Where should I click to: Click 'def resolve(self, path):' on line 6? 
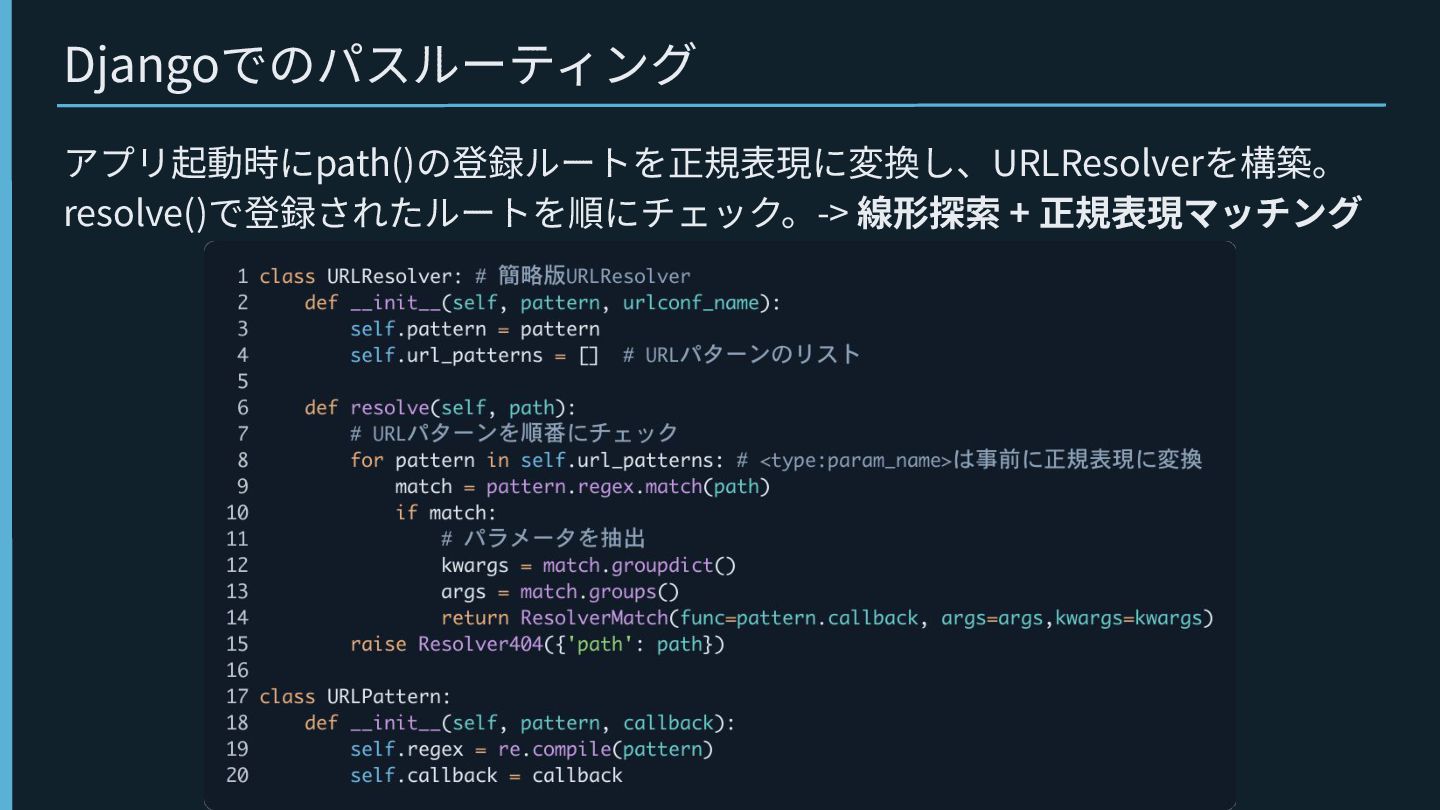(440, 407)
